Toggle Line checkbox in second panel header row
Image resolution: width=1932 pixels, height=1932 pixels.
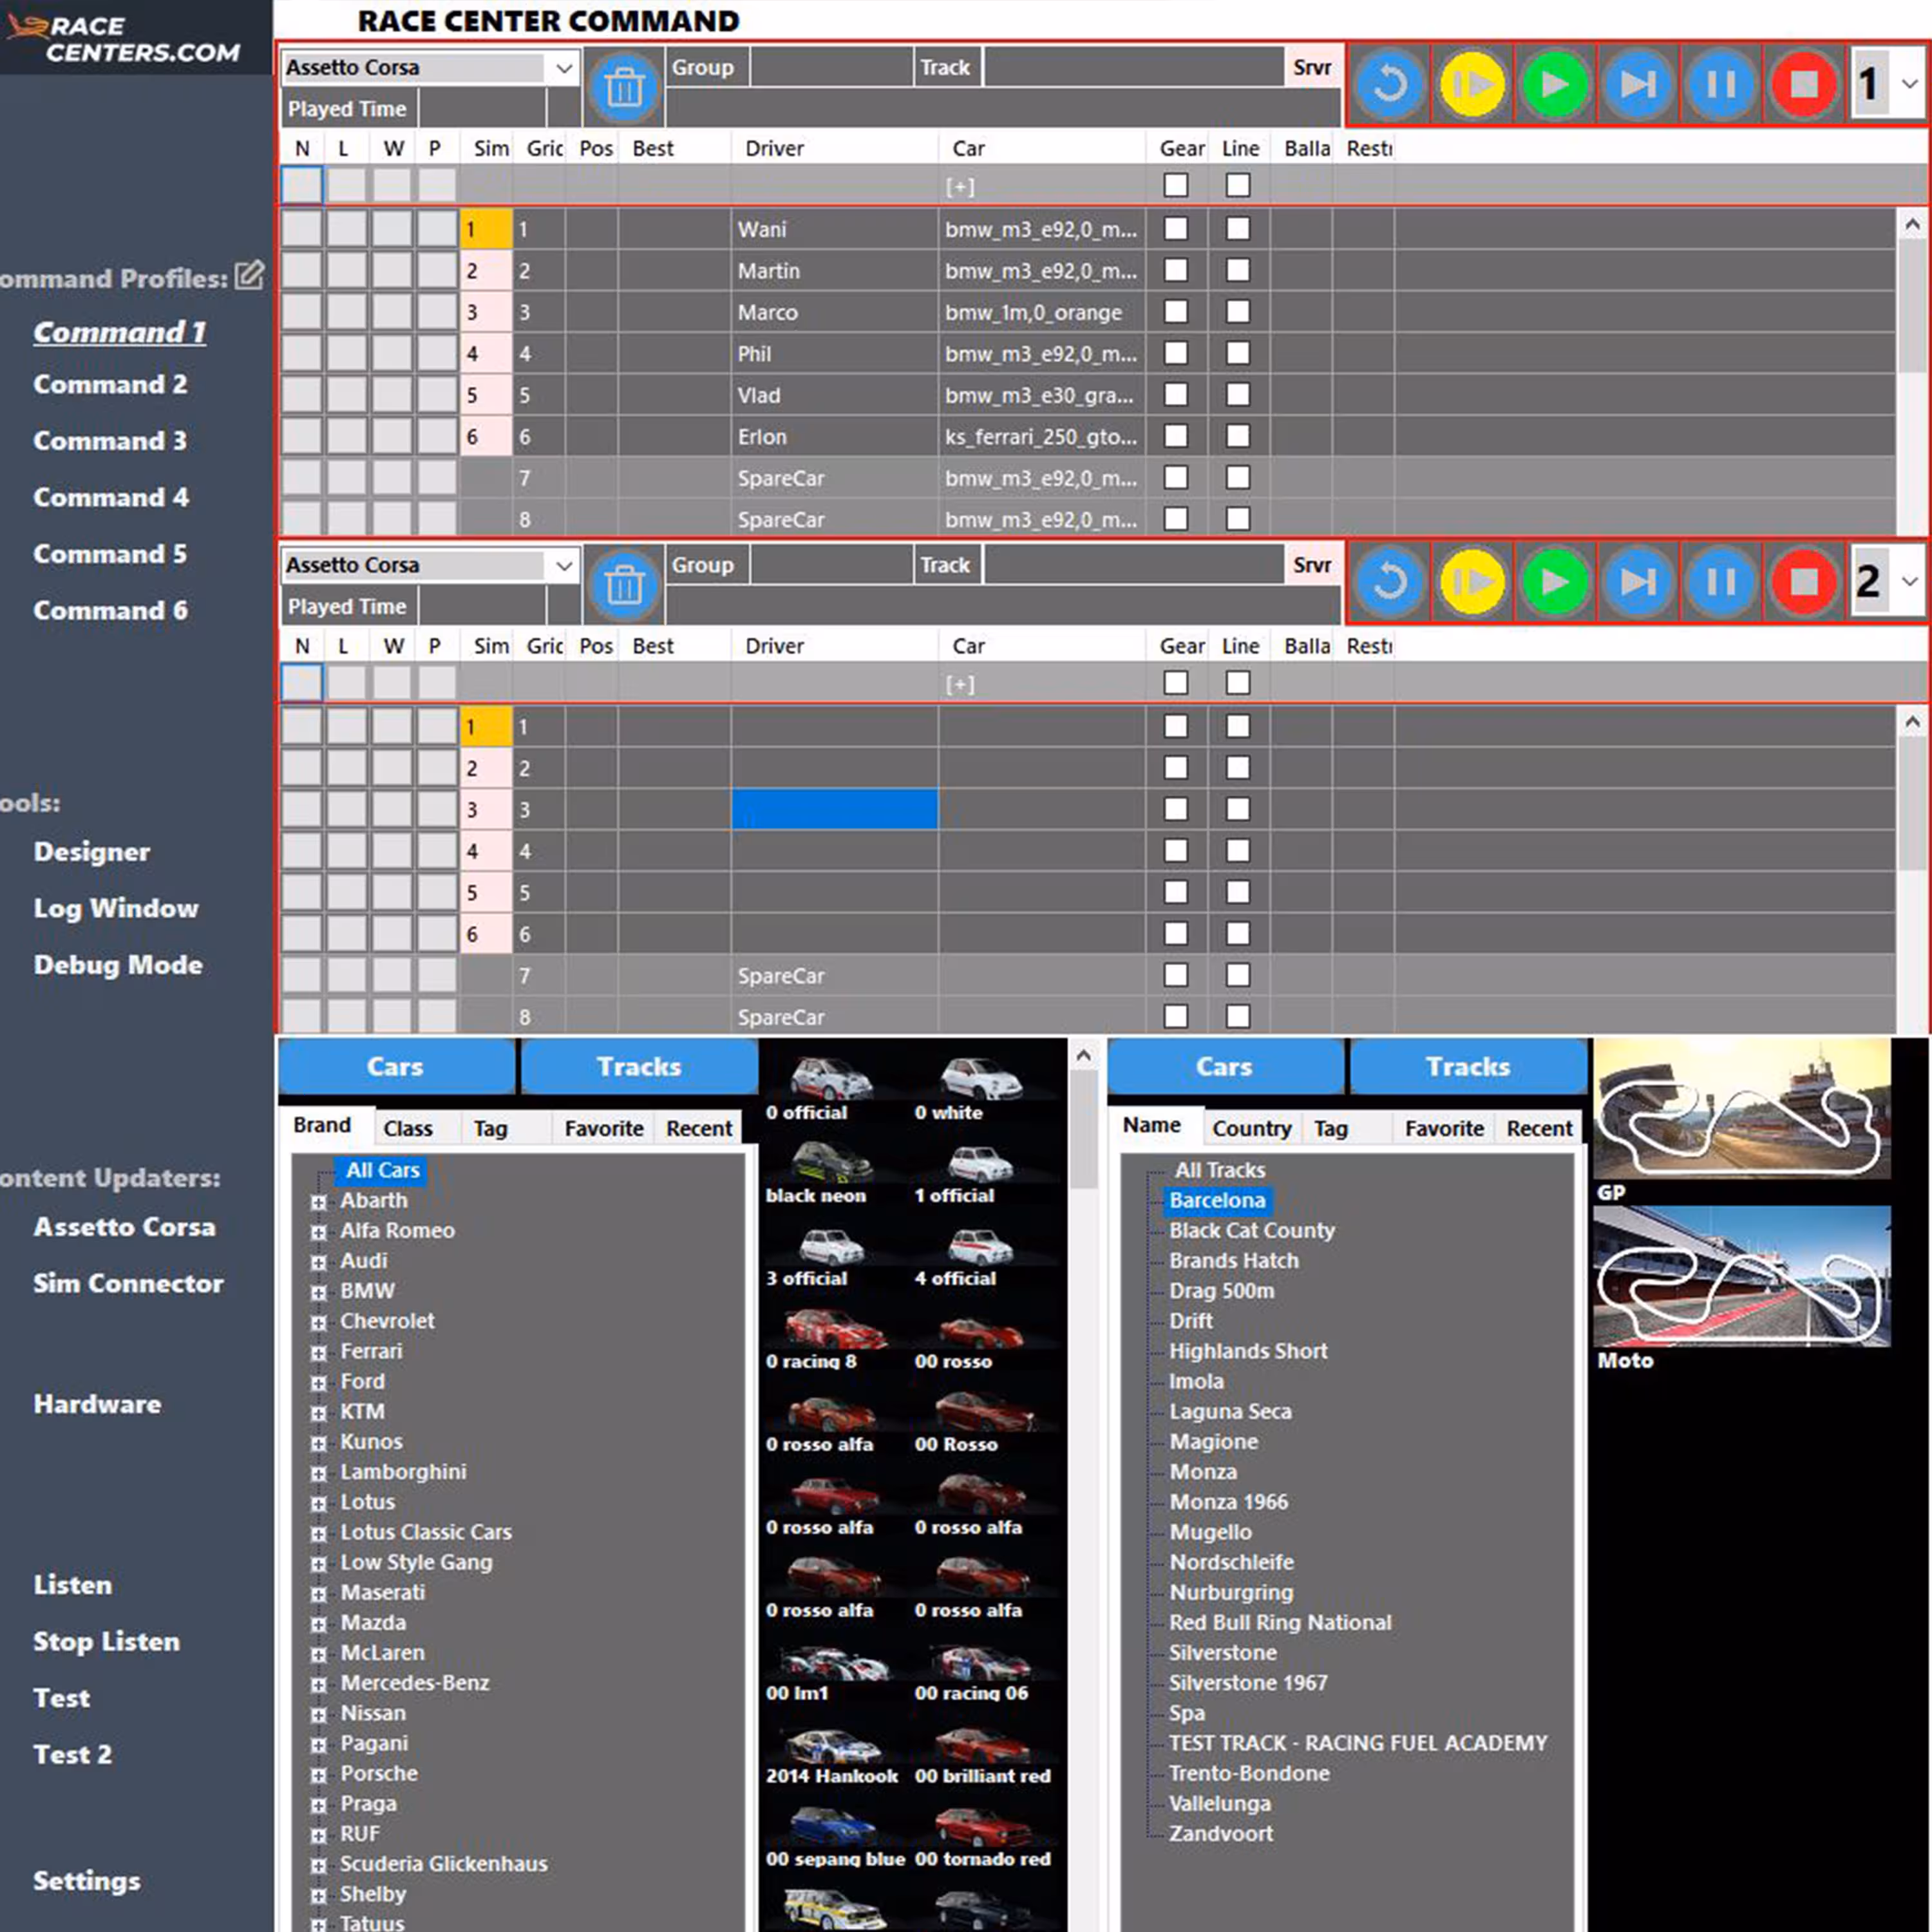[x=1238, y=683]
